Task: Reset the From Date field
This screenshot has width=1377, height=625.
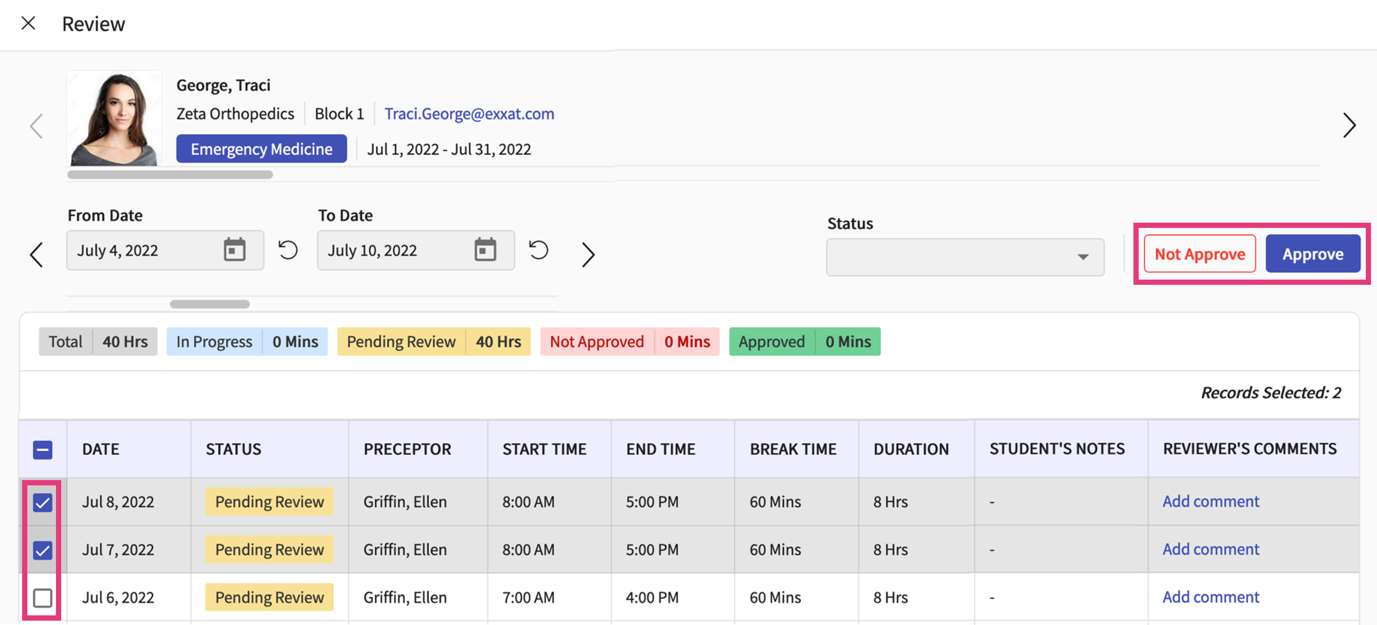Action: (288, 250)
